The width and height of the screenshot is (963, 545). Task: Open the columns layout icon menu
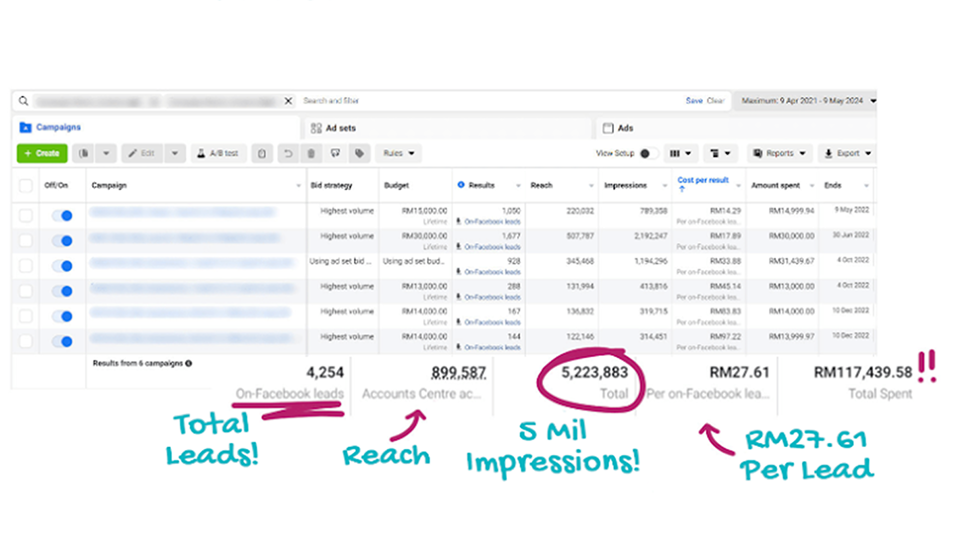click(x=681, y=154)
